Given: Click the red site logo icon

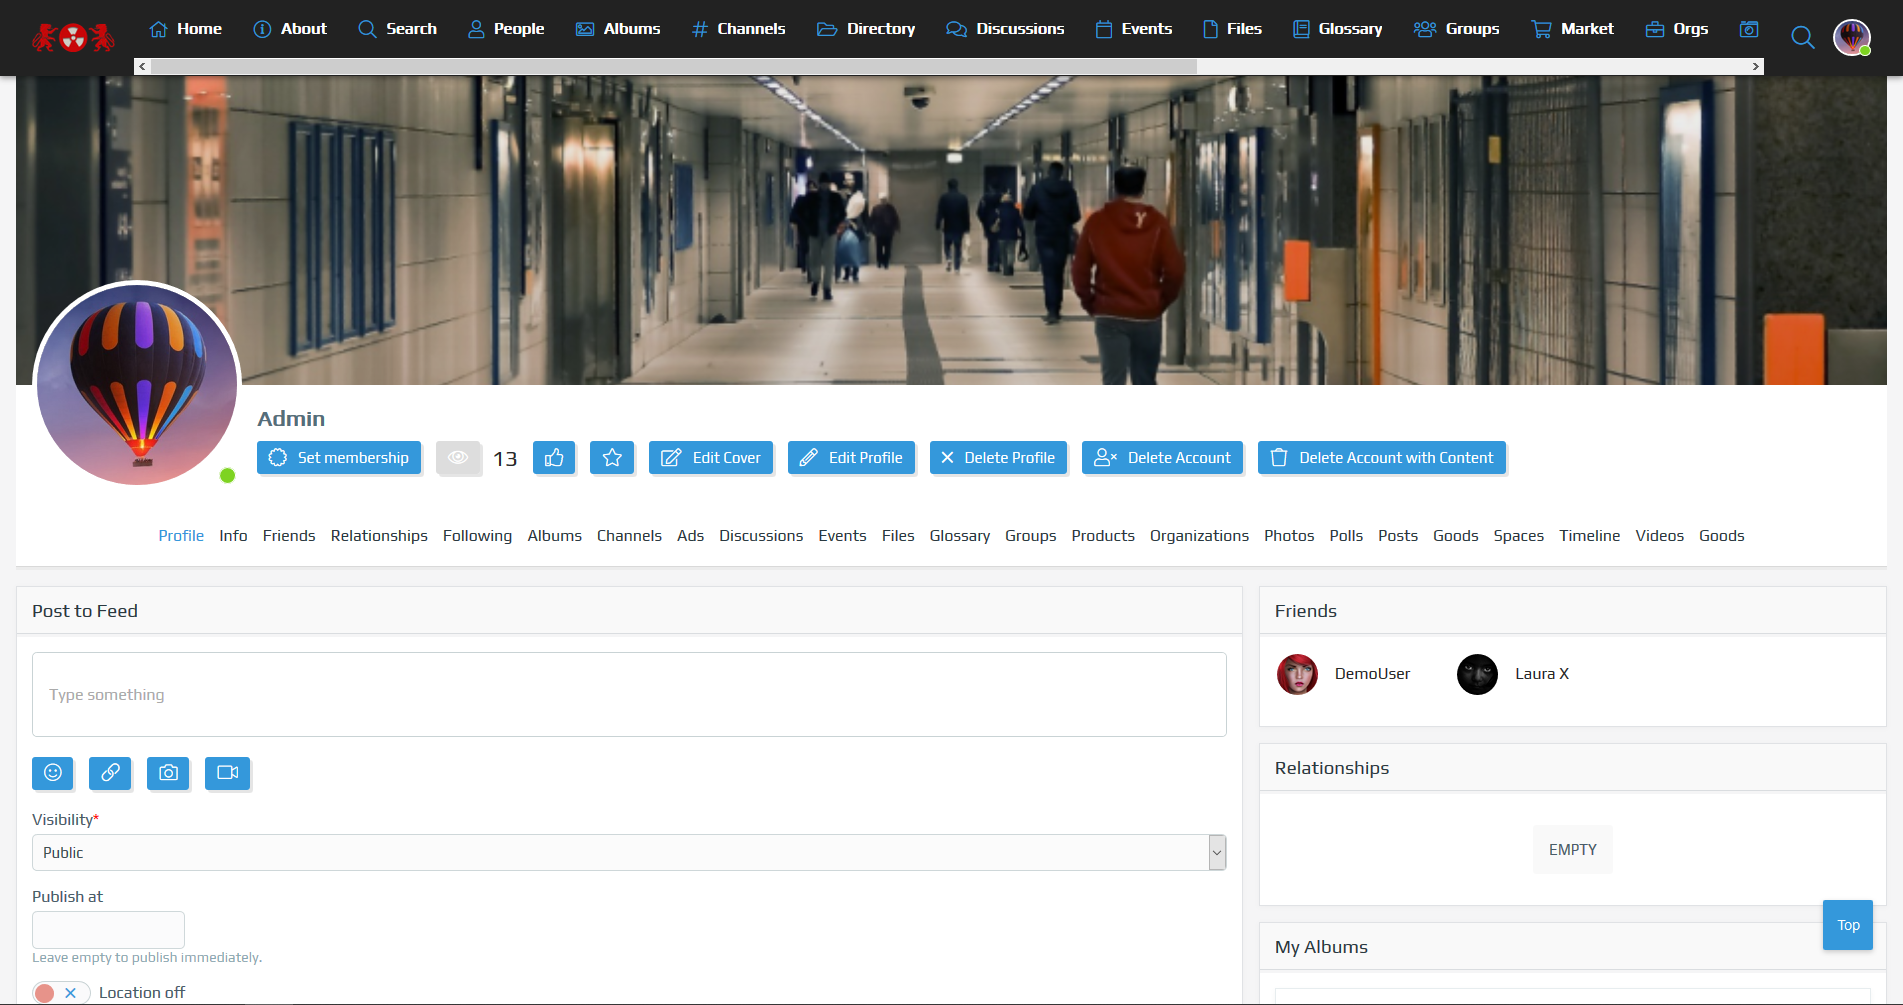Looking at the screenshot, I should [73, 38].
